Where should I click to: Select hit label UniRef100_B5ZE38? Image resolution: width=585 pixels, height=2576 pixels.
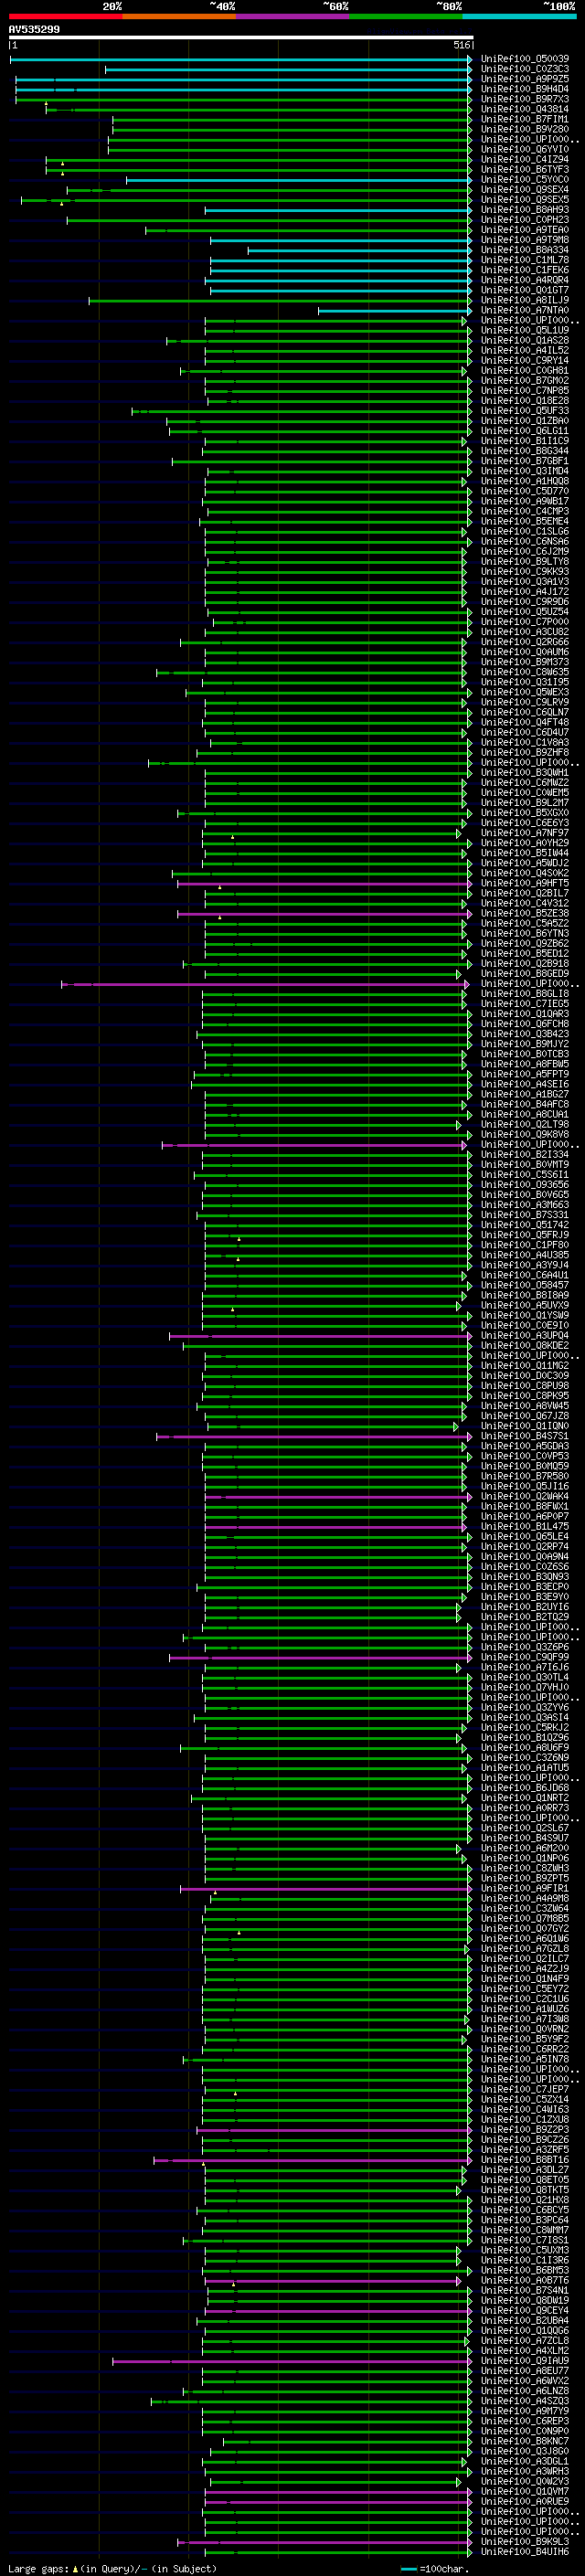click(x=525, y=913)
